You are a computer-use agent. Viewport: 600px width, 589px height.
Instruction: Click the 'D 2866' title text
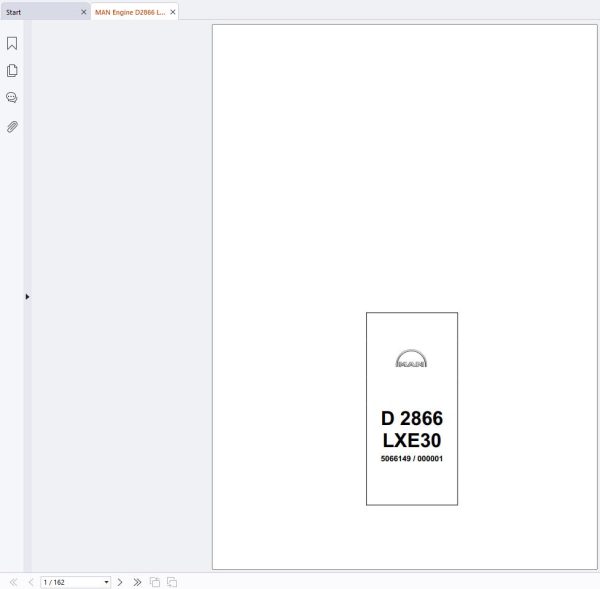click(412, 418)
